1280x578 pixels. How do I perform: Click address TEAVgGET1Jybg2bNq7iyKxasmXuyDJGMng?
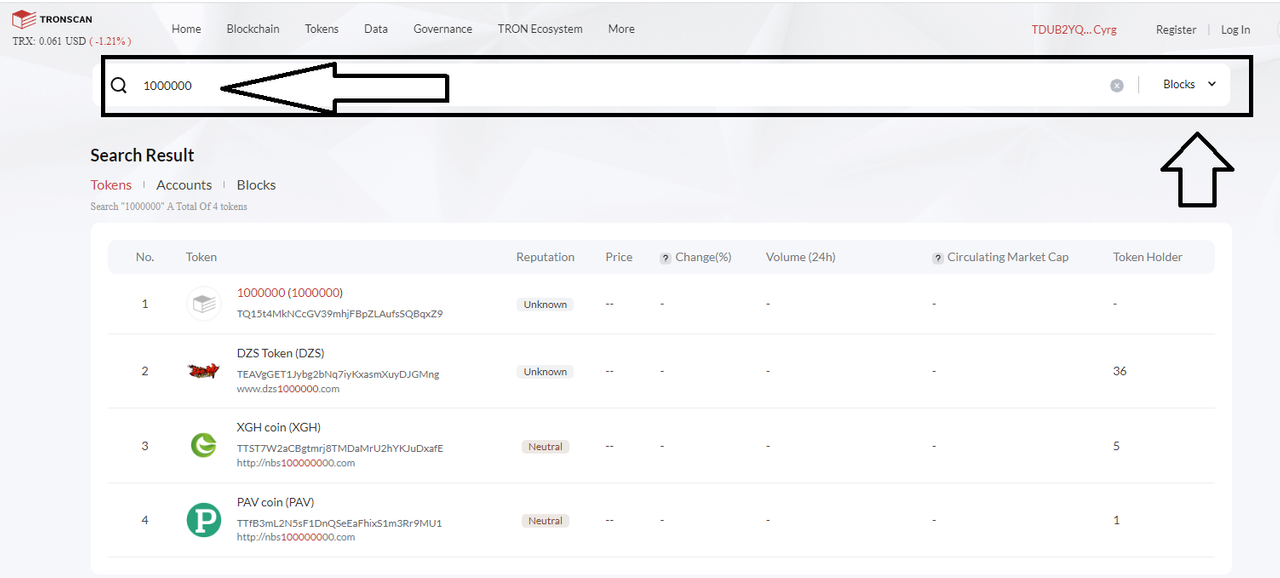click(338, 374)
